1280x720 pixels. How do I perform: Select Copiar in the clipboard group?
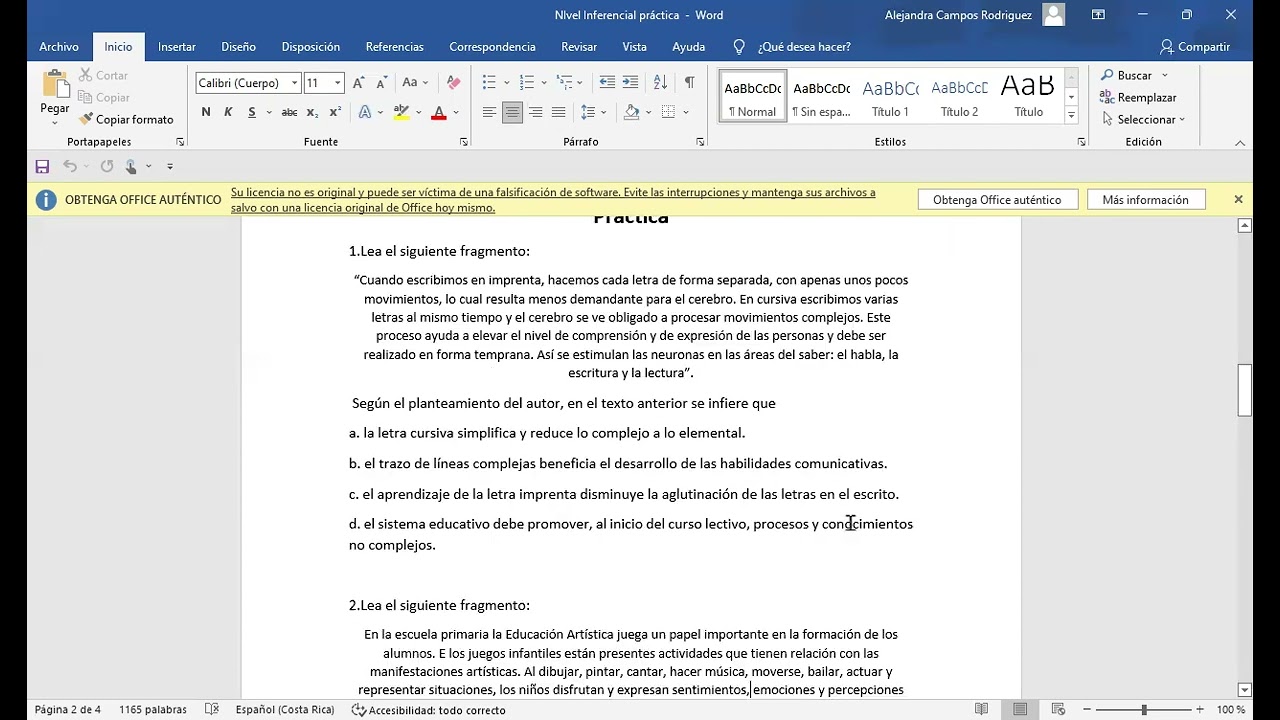click(104, 97)
